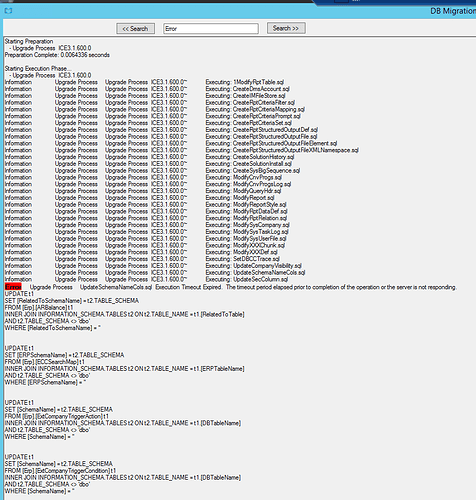476x500 pixels.
Task: Click the 'Starting Preparation' line
Action: click(29, 41)
